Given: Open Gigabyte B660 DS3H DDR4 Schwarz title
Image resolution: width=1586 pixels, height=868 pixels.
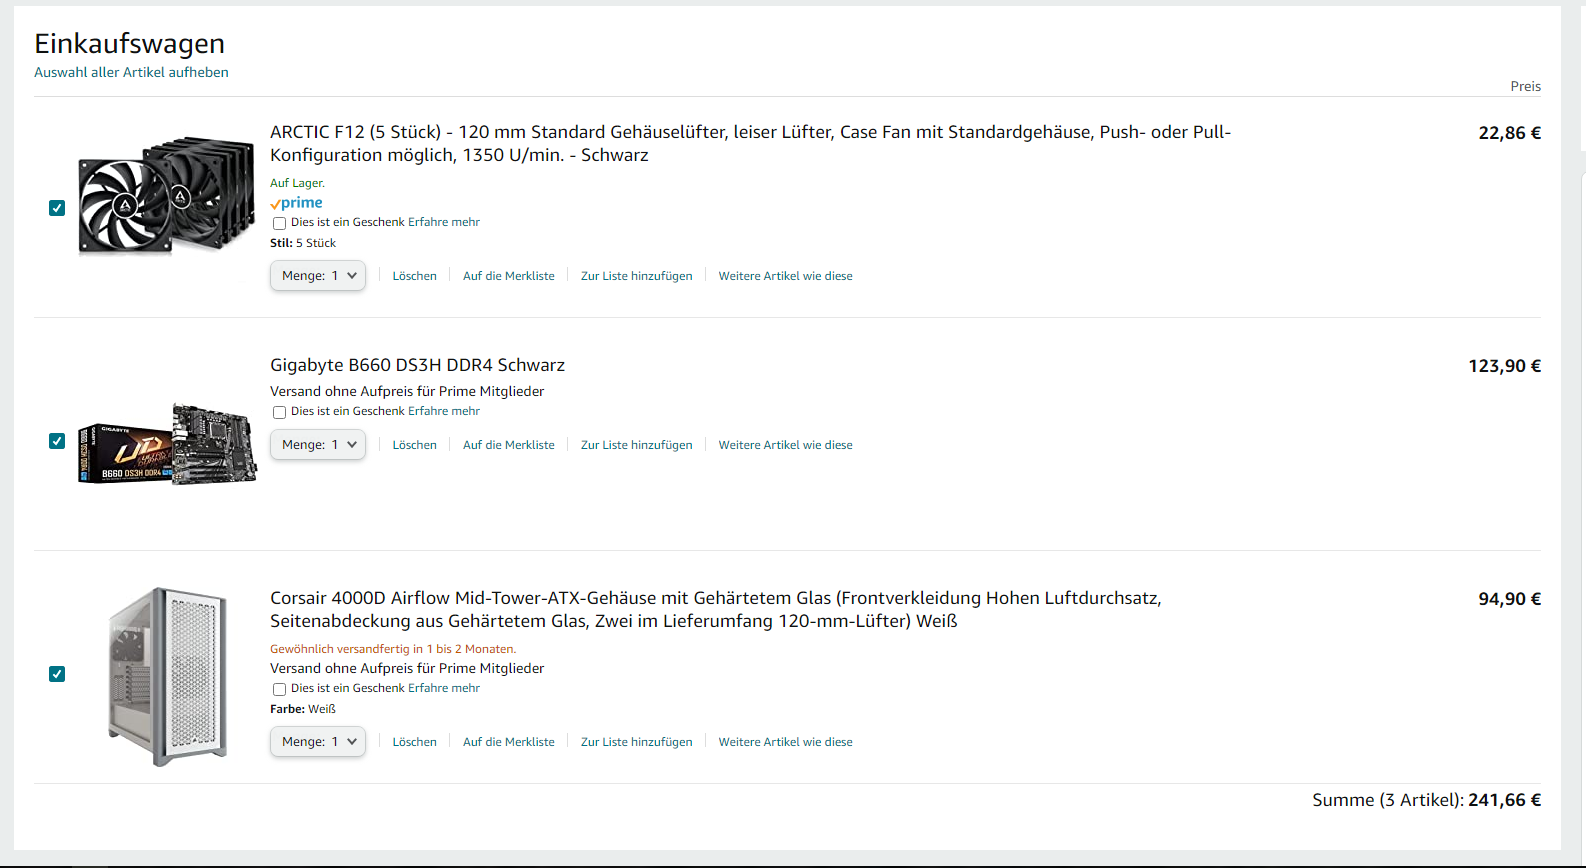Looking at the screenshot, I should (417, 365).
